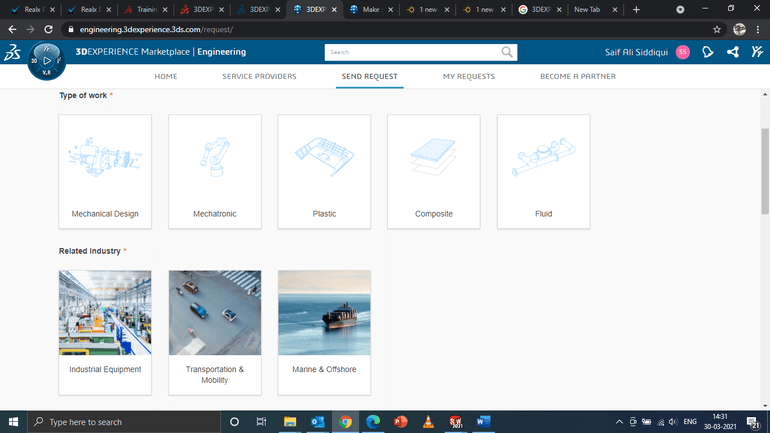The height and width of the screenshot is (433, 770).
Task: Open Chrome profile avatar icon
Action: coord(740,29)
